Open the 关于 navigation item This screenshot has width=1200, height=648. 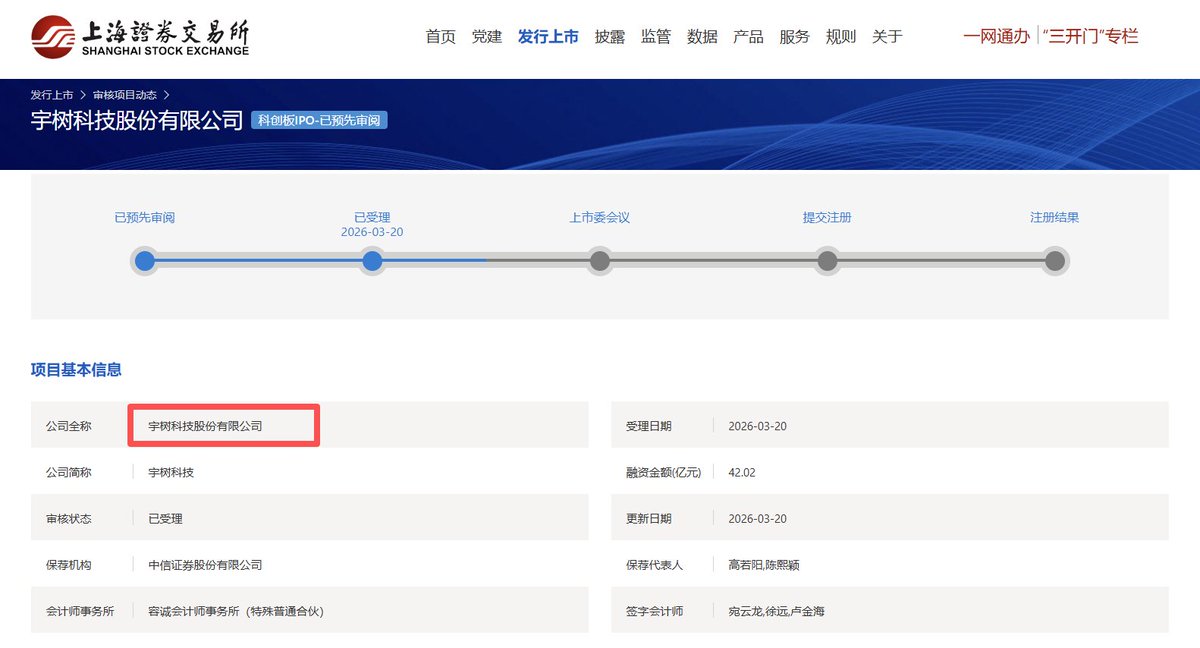coord(887,37)
